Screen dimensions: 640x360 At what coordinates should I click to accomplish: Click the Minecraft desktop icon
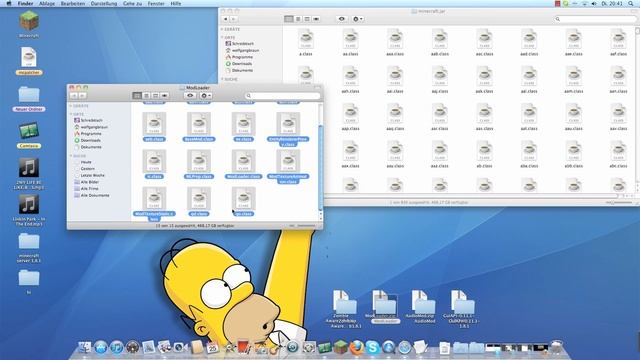(x=29, y=20)
